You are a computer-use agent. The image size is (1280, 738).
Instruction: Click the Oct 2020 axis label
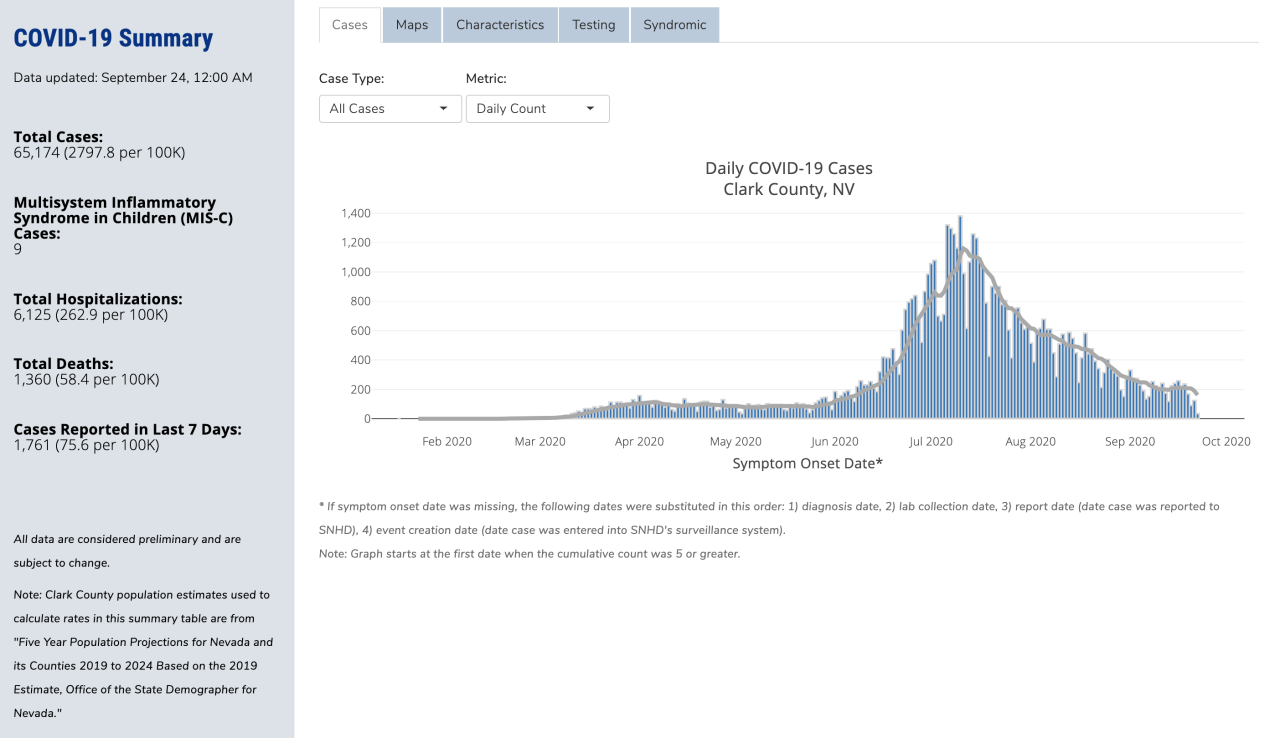(1226, 441)
